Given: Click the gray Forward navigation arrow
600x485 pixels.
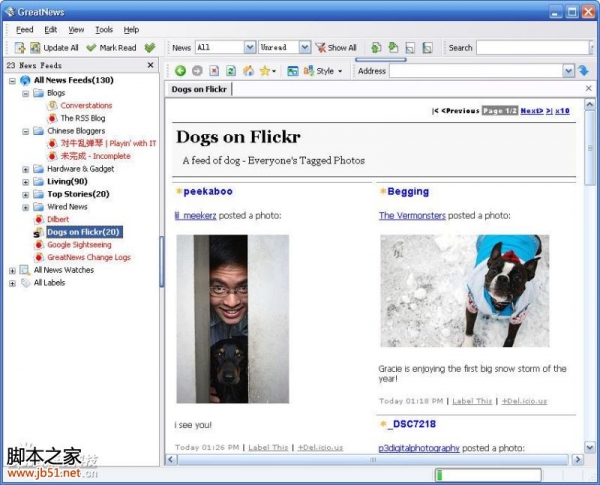Looking at the screenshot, I should pos(197,71).
